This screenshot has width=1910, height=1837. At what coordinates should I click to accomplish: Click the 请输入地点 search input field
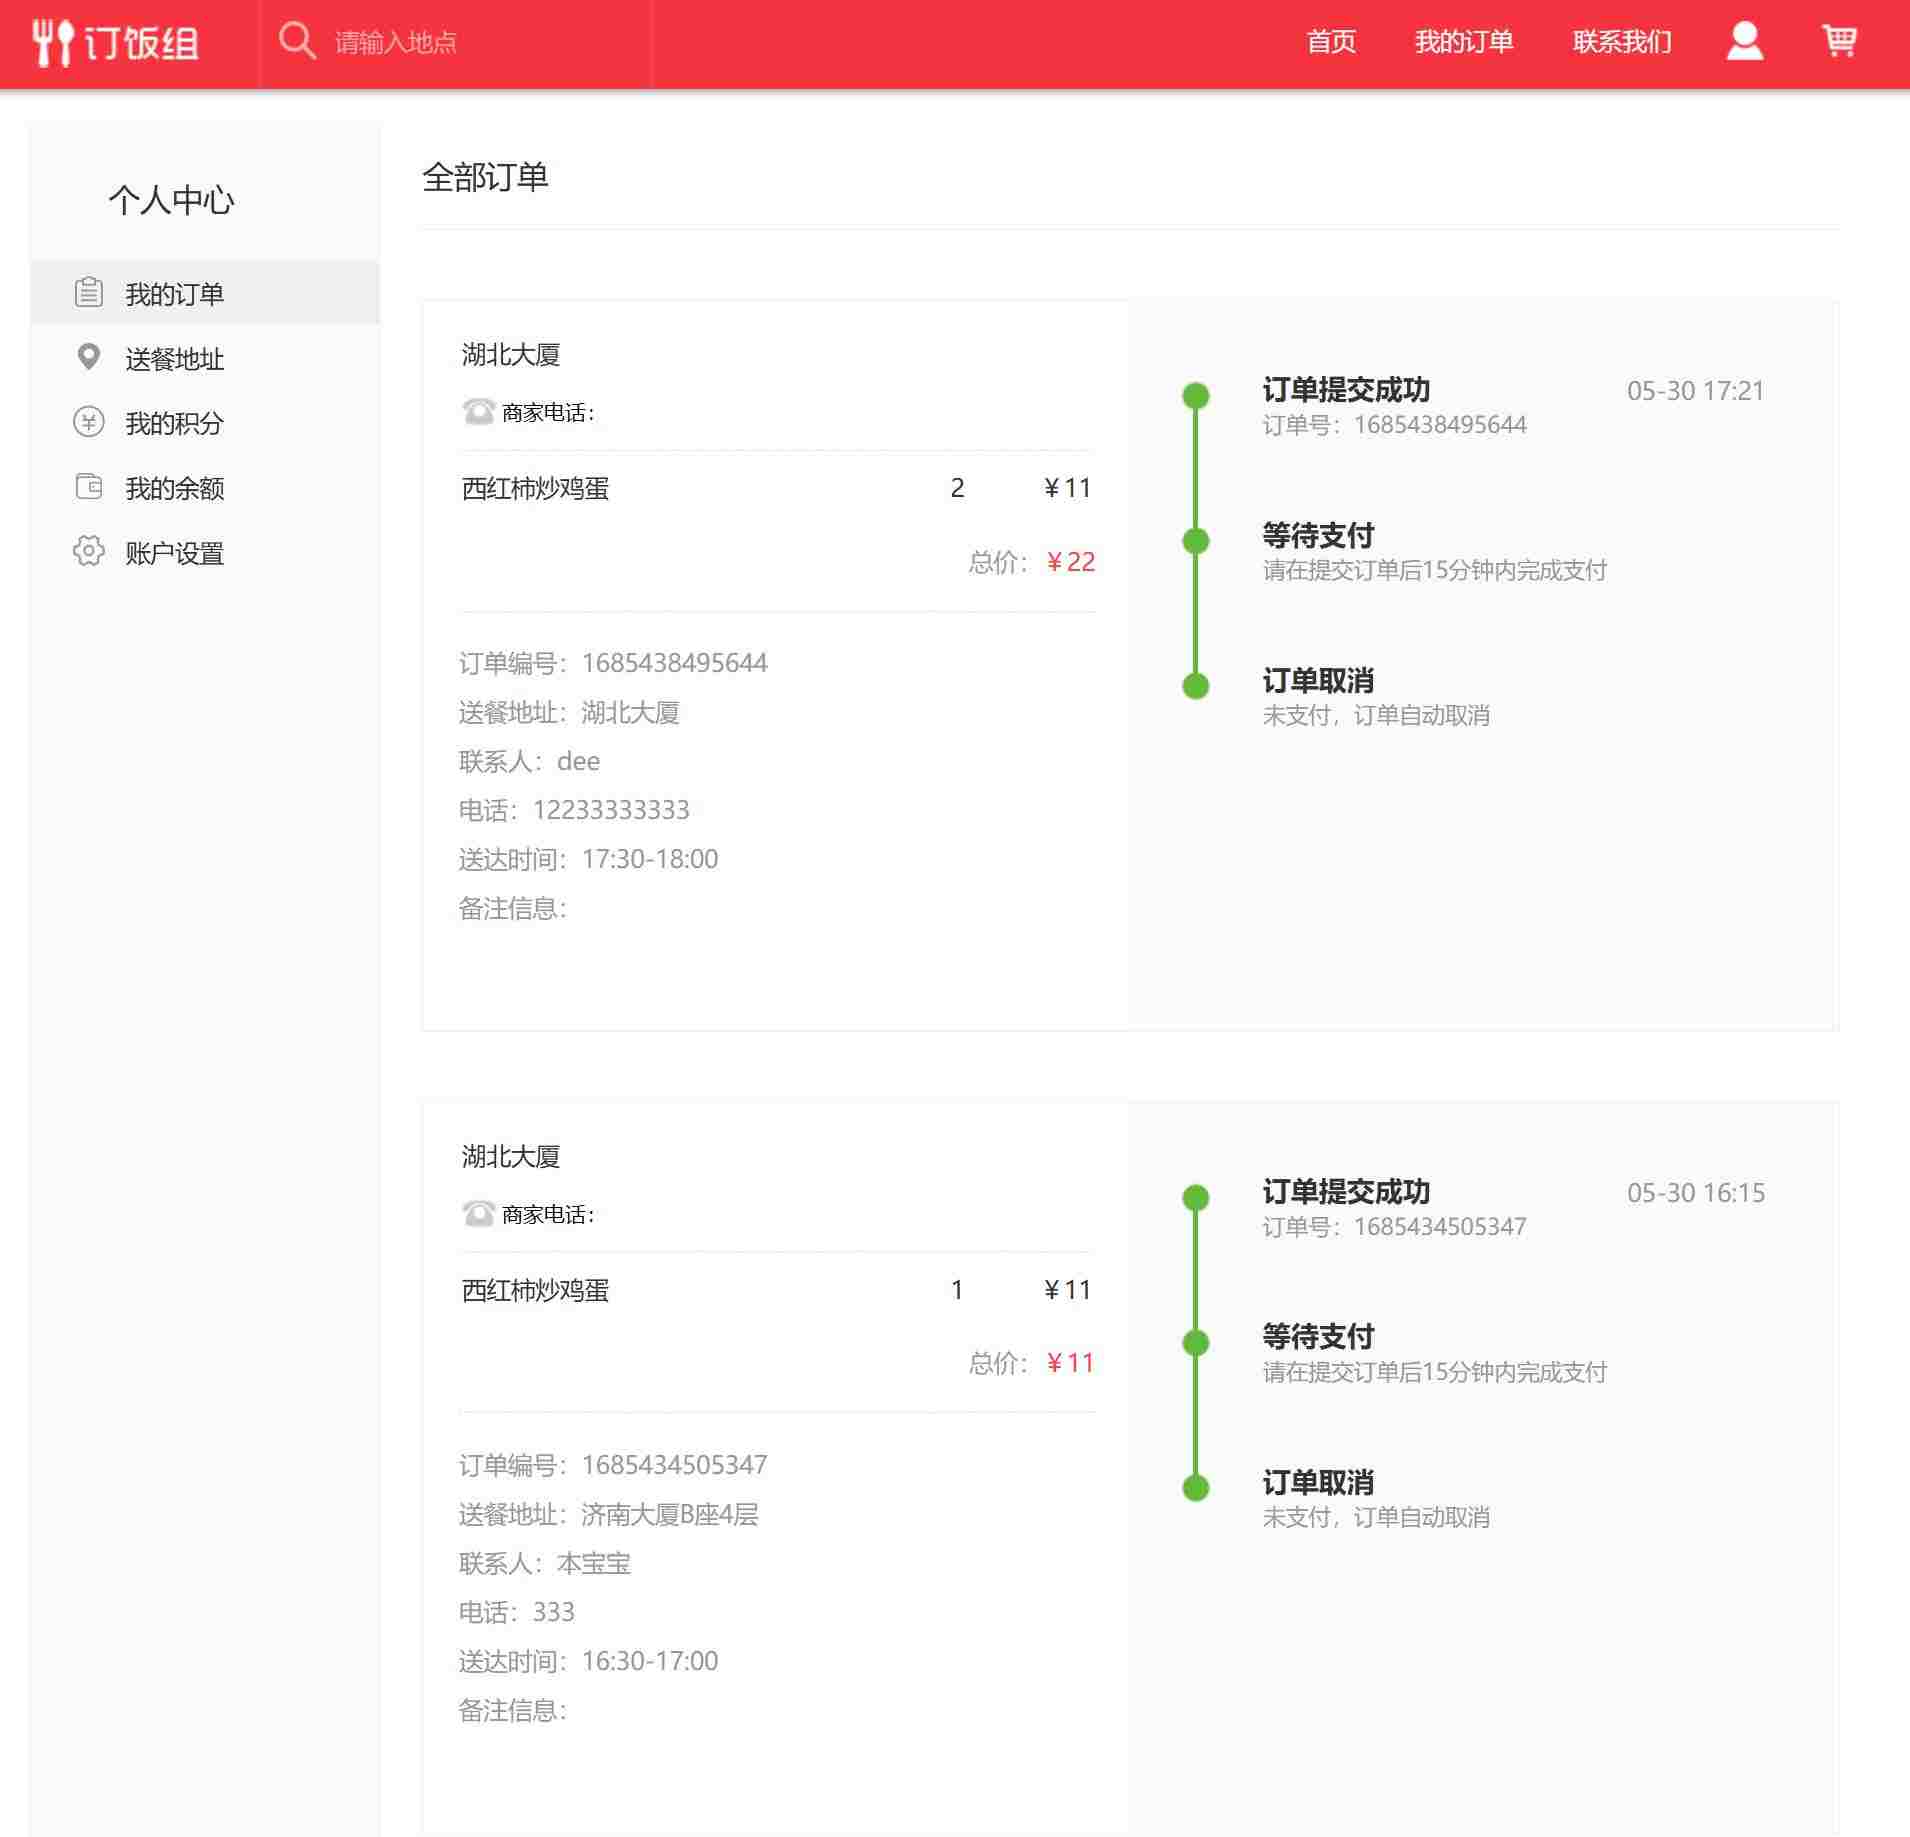click(450, 42)
